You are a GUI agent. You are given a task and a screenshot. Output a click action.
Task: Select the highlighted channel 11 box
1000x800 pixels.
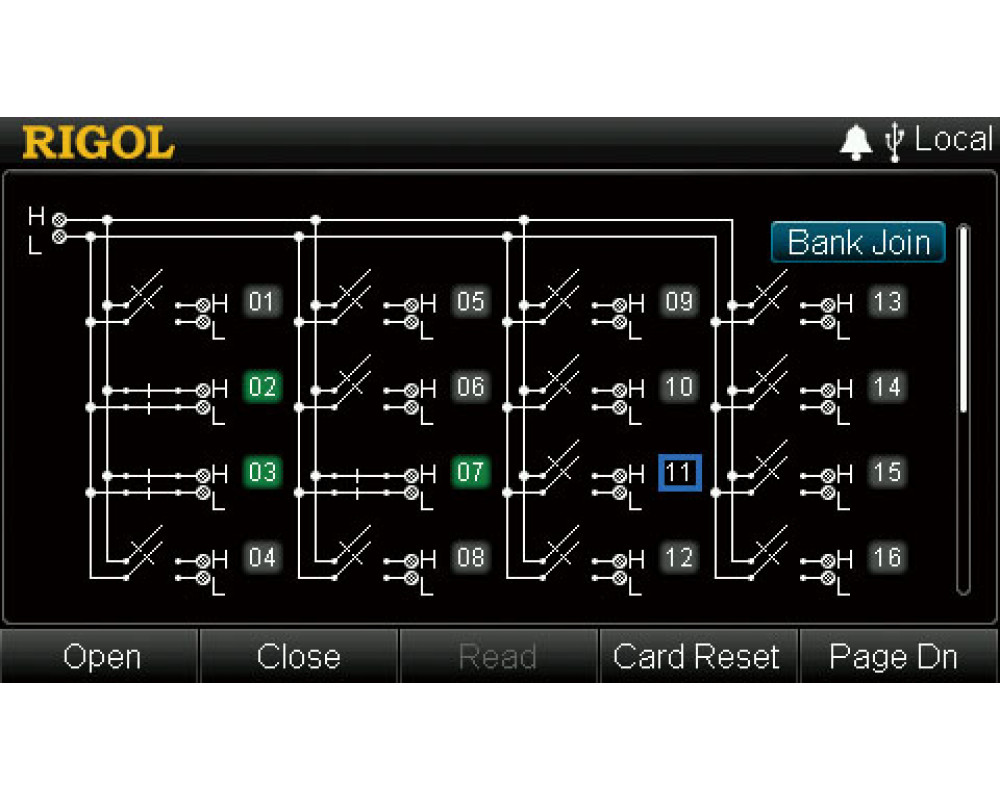679,472
